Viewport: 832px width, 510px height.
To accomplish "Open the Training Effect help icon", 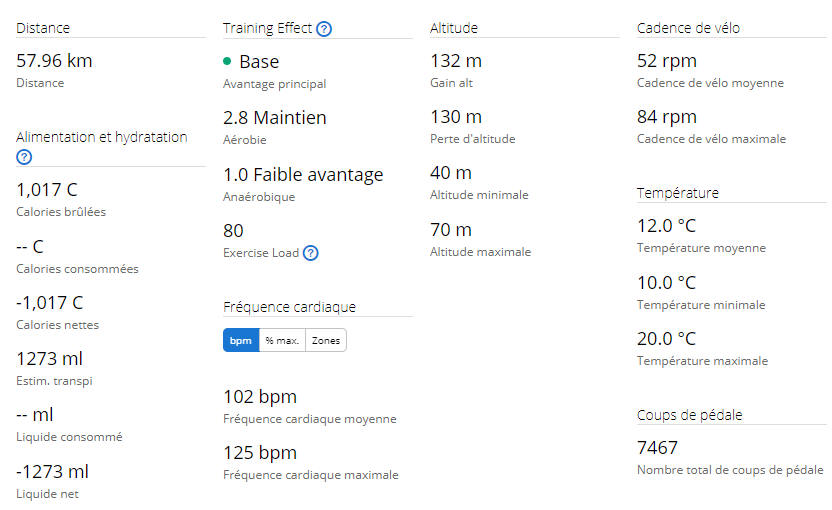I will (324, 29).
